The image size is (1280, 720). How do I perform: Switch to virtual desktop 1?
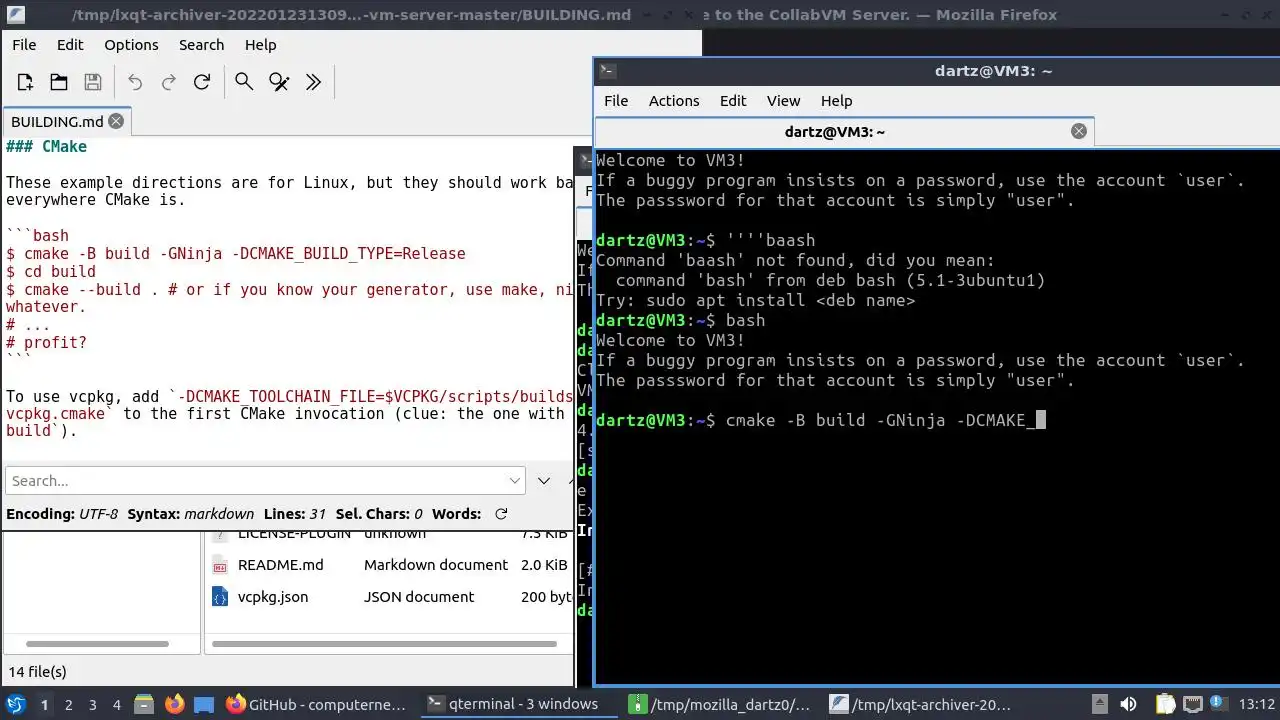tap(44, 705)
